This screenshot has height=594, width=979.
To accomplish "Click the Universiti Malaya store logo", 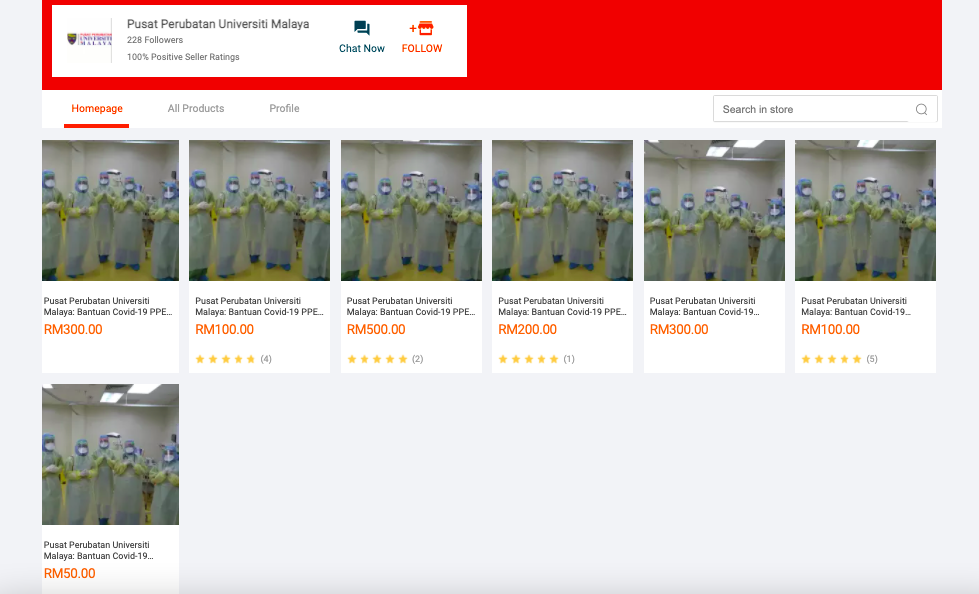I will coord(89,39).
